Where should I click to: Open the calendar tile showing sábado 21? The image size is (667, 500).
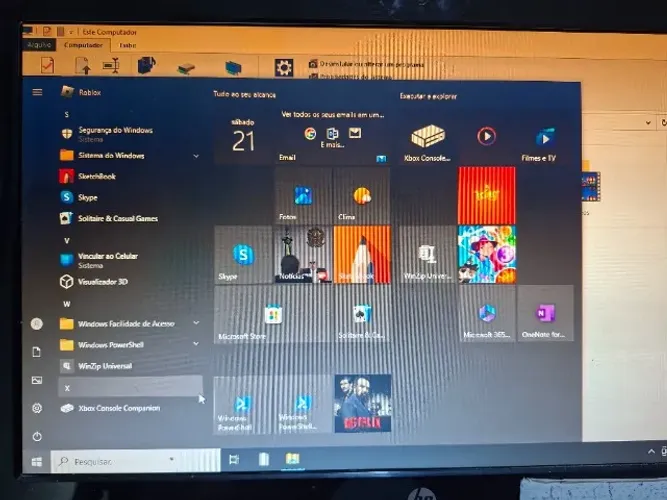click(x=243, y=137)
